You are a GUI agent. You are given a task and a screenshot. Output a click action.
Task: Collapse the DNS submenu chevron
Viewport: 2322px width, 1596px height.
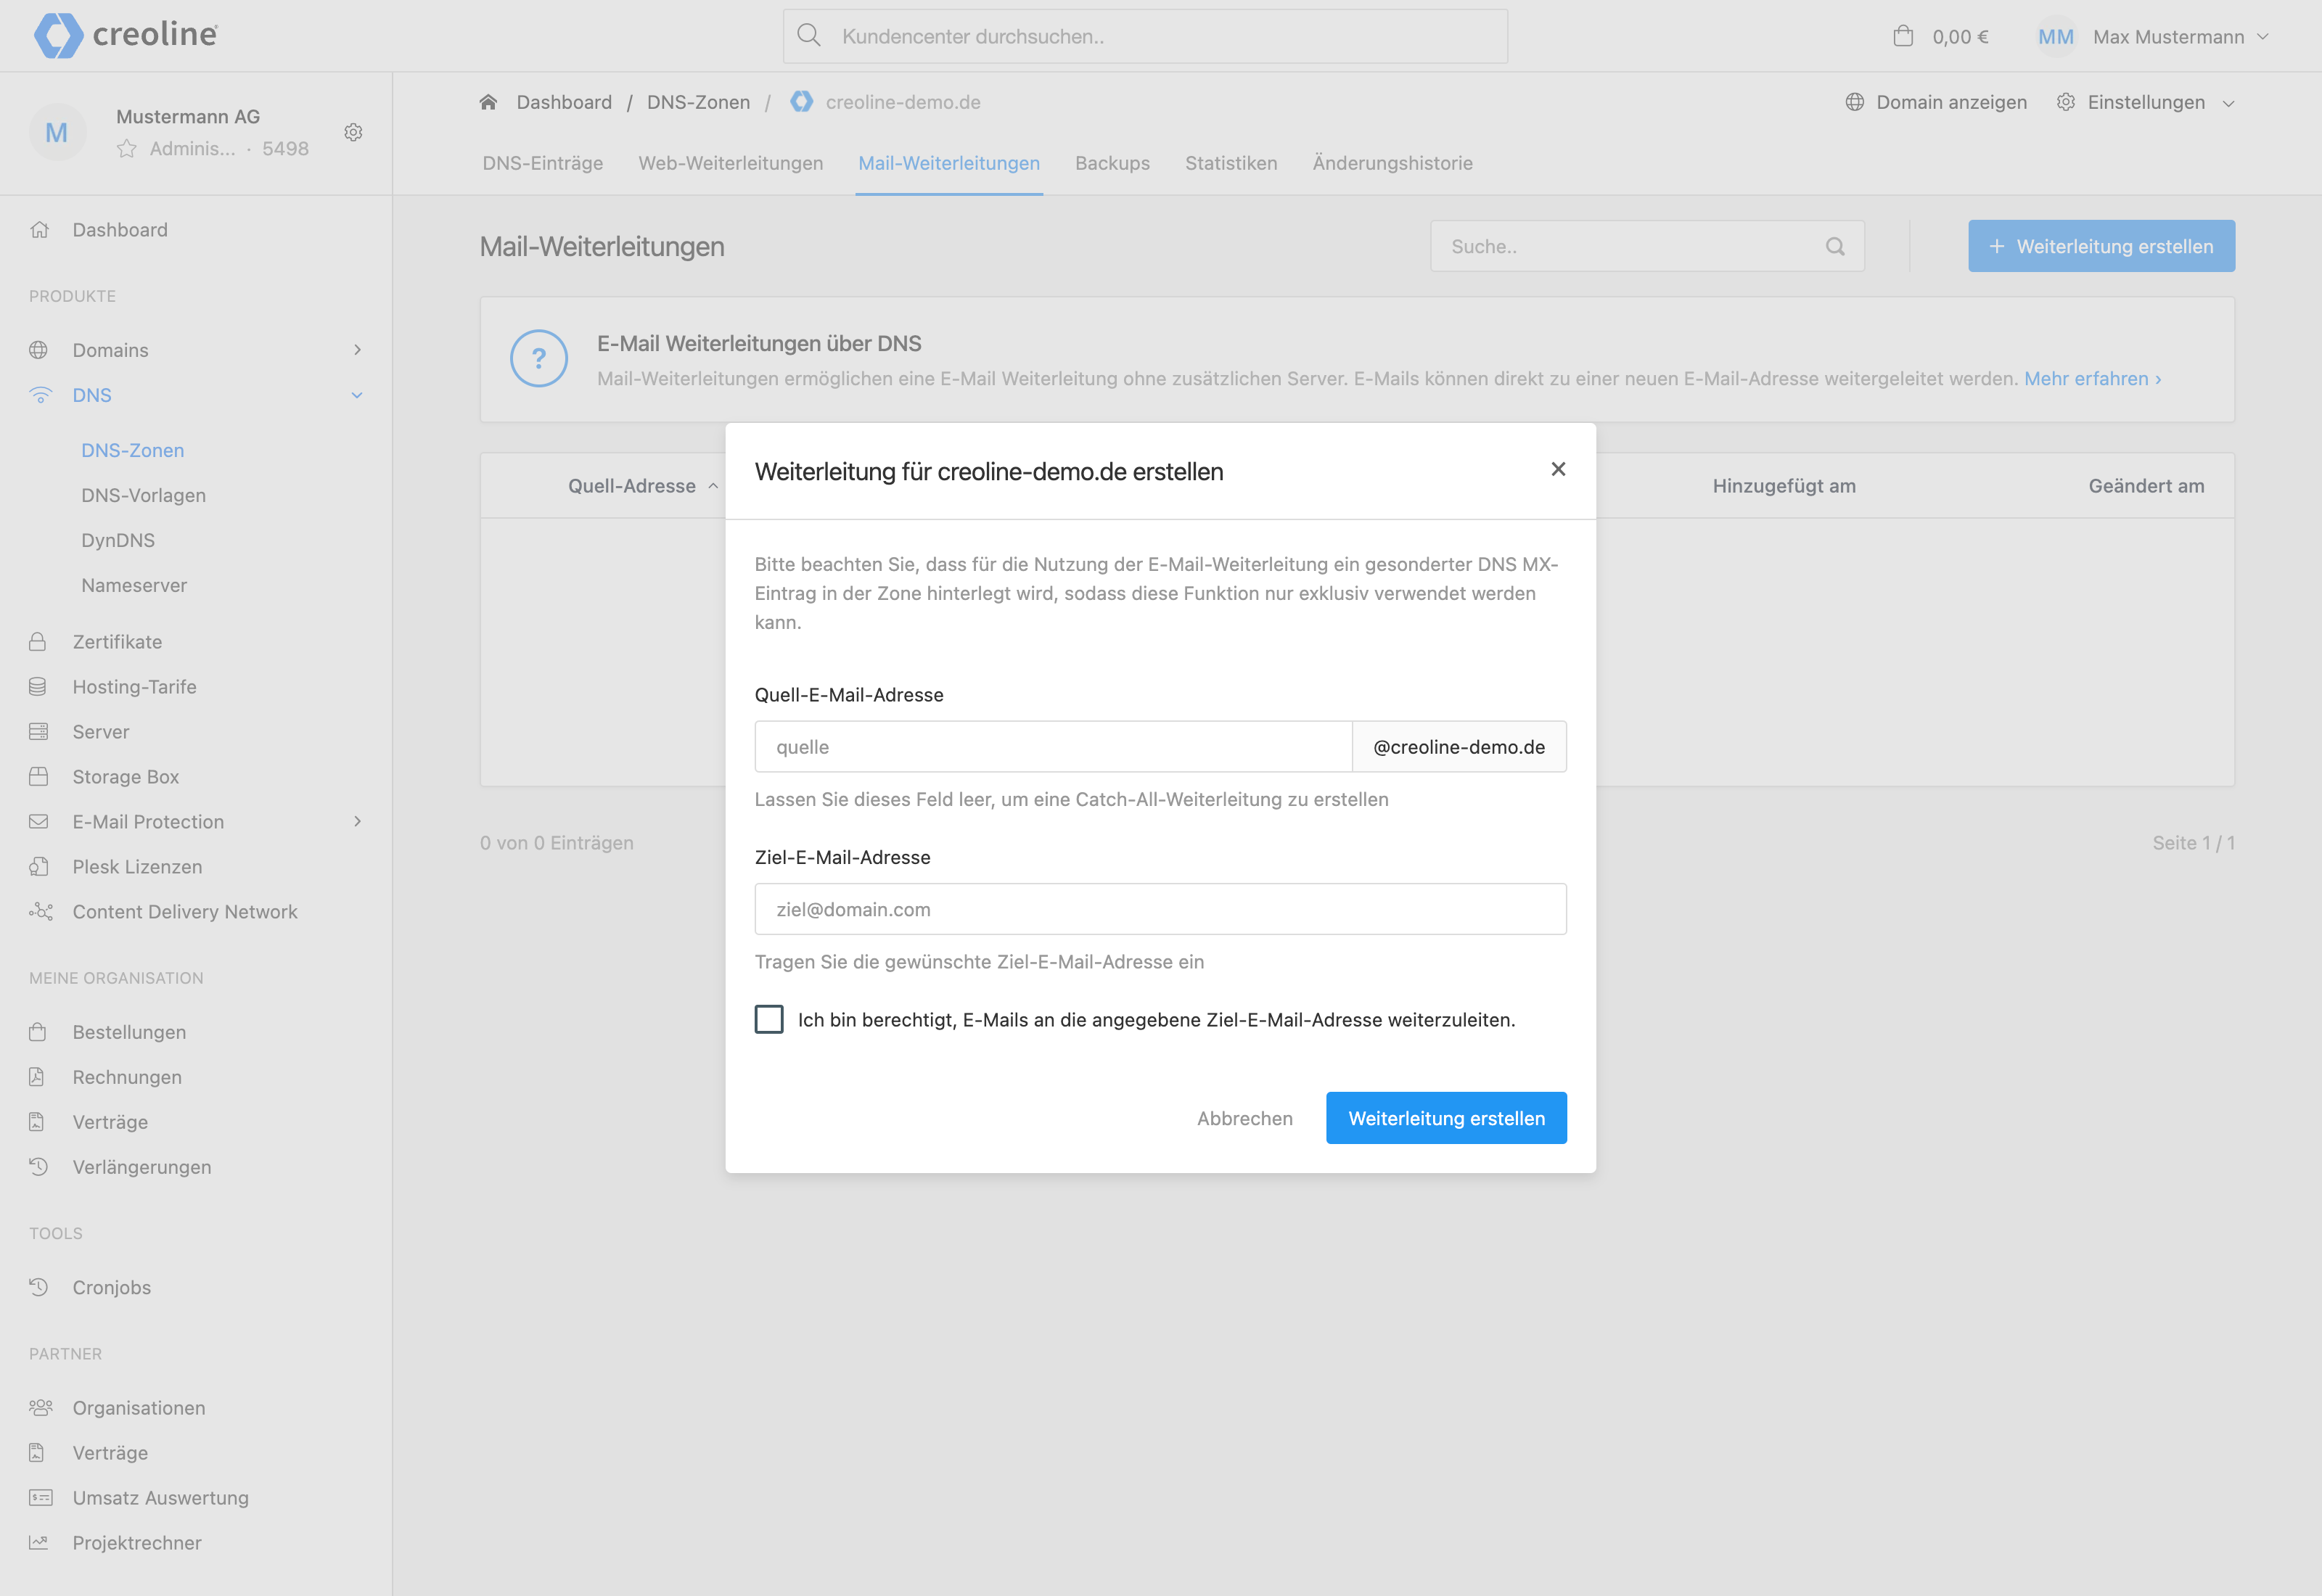point(357,395)
